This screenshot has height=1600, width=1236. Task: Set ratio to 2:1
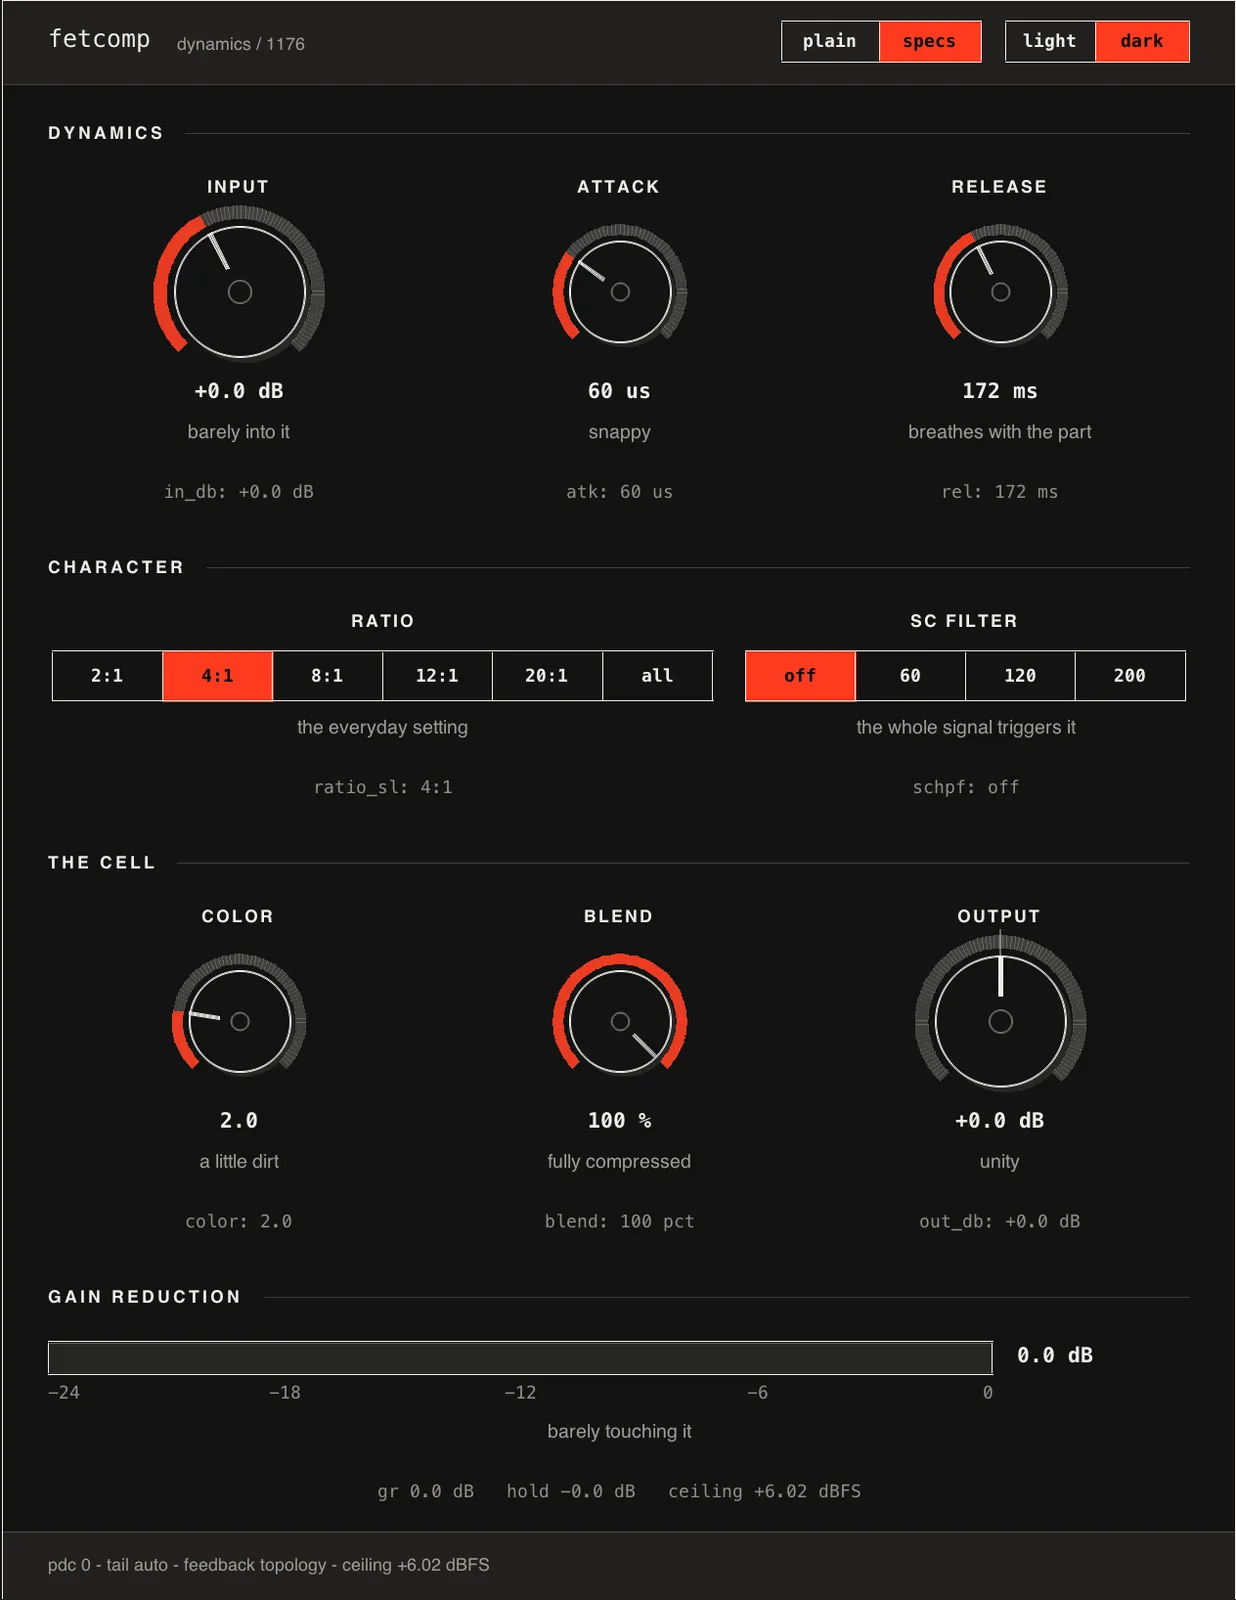pos(107,676)
